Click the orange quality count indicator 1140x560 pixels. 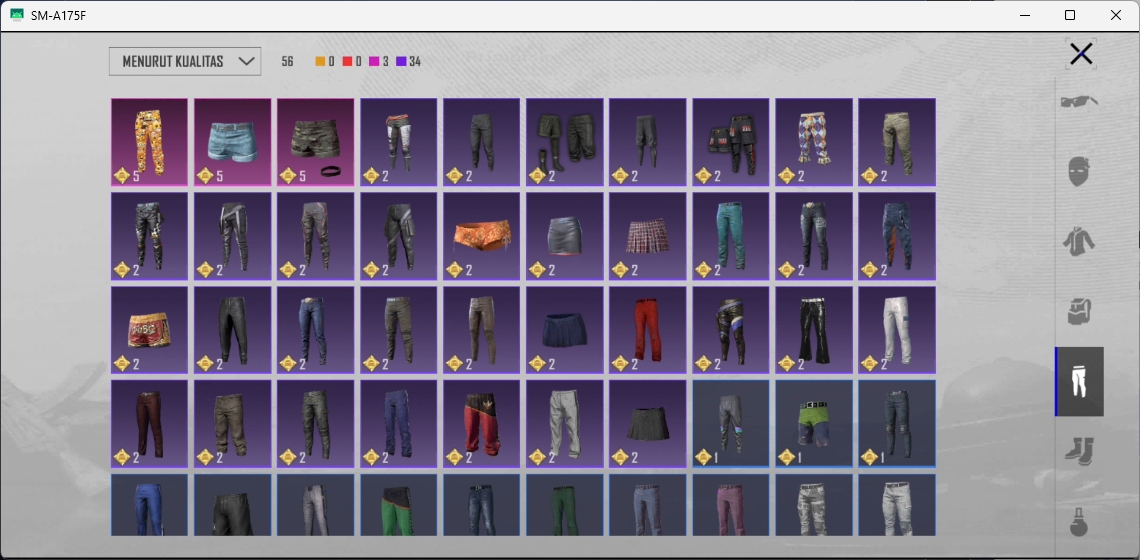point(325,62)
